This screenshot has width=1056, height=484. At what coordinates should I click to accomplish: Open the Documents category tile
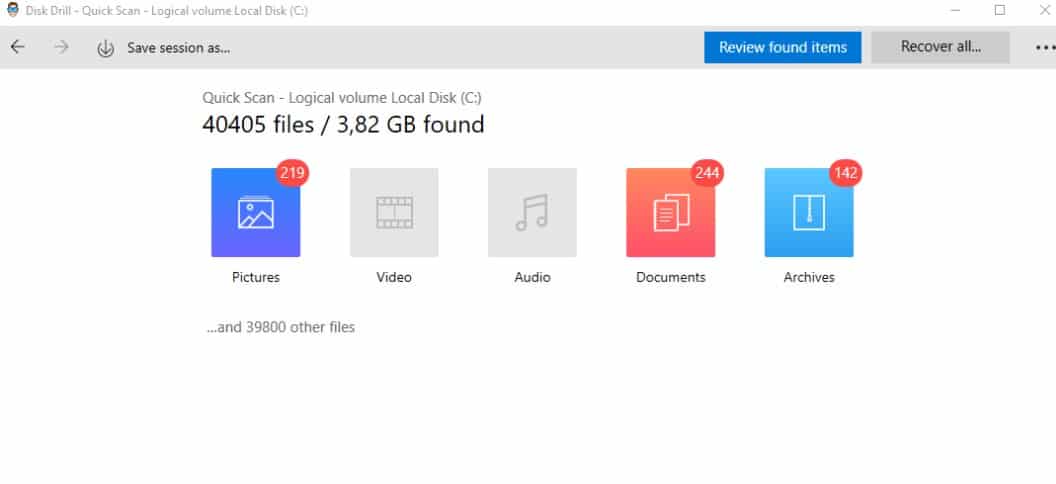pos(671,213)
